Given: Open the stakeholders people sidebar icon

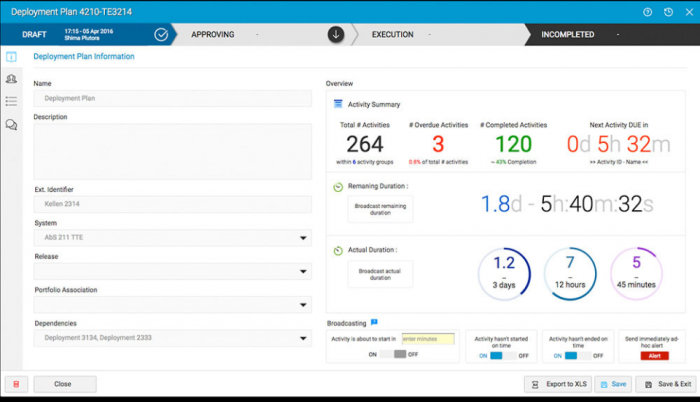Looking at the screenshot, I should coord(11,79).
